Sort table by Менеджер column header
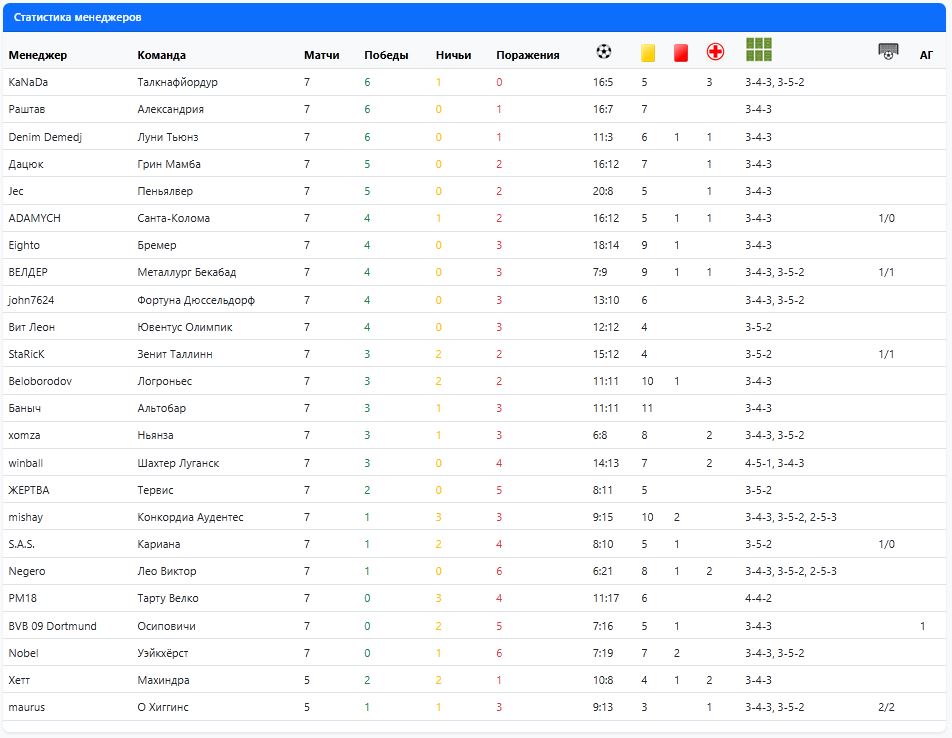952x738 pixels. (38, 56)
